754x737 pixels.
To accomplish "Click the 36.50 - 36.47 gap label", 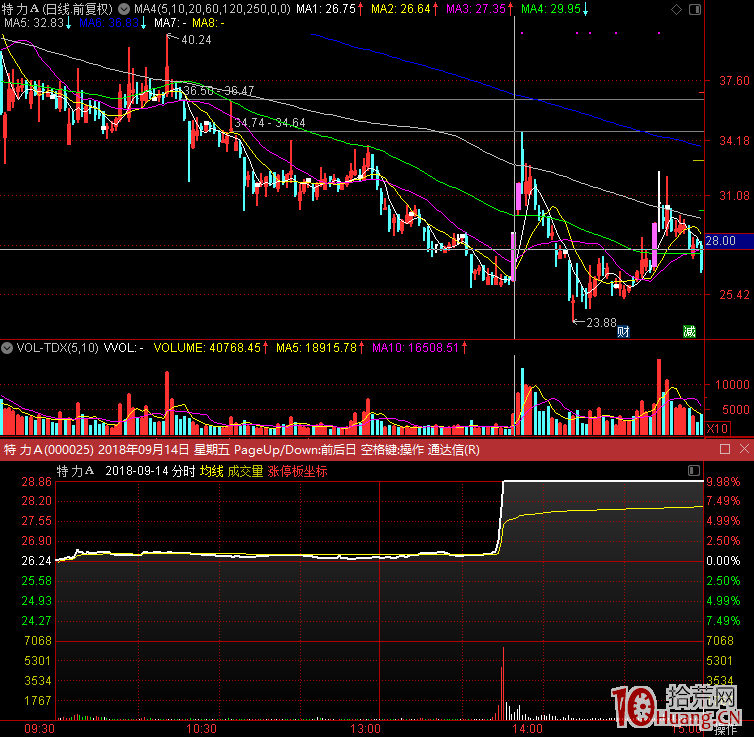I will point(219,91).
